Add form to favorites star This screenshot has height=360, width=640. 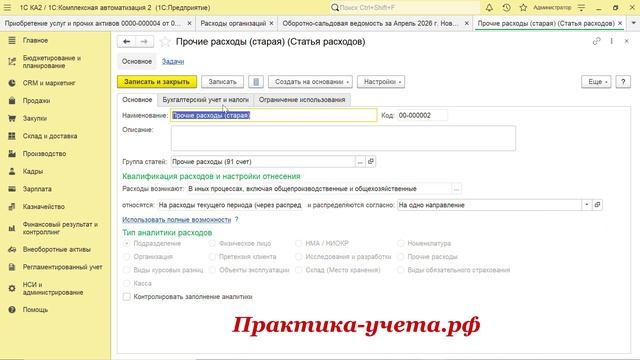165,42
